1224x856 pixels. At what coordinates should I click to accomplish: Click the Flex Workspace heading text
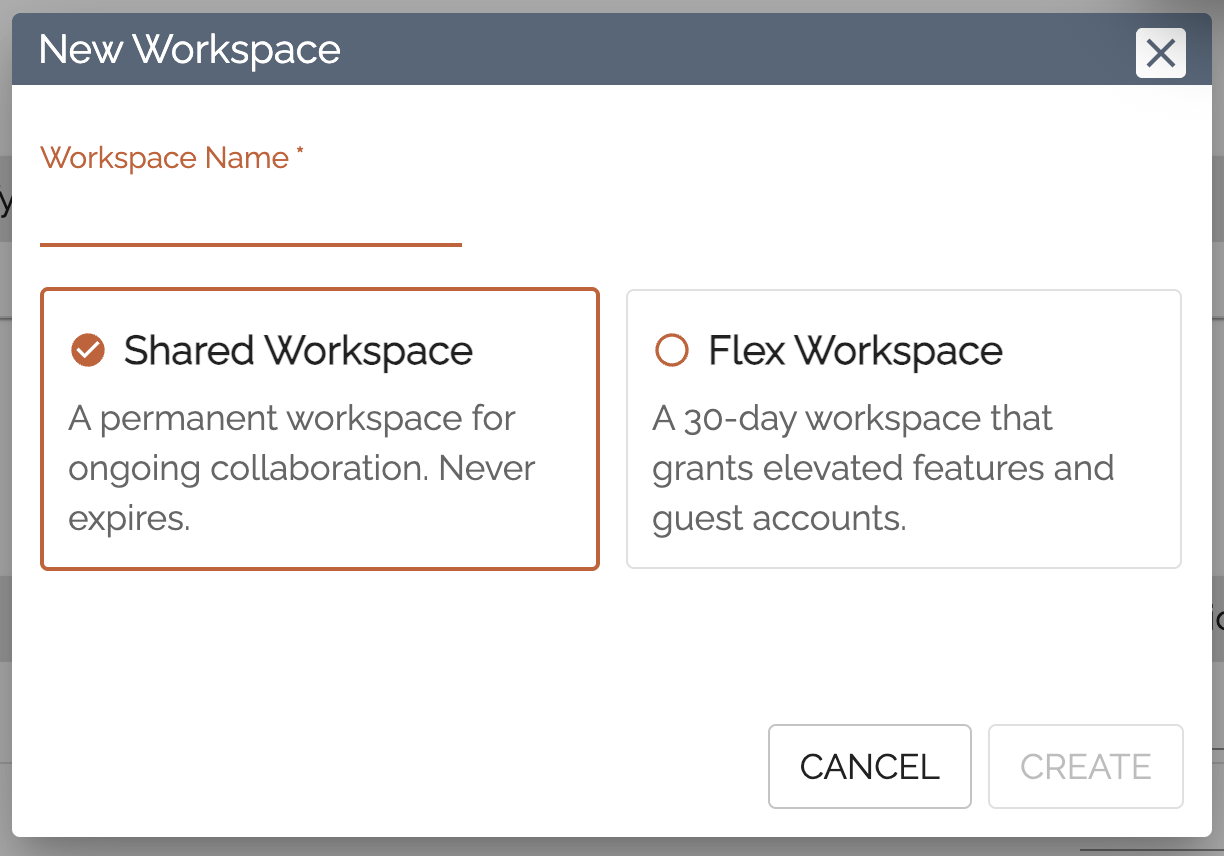click(x=856, y=350)
